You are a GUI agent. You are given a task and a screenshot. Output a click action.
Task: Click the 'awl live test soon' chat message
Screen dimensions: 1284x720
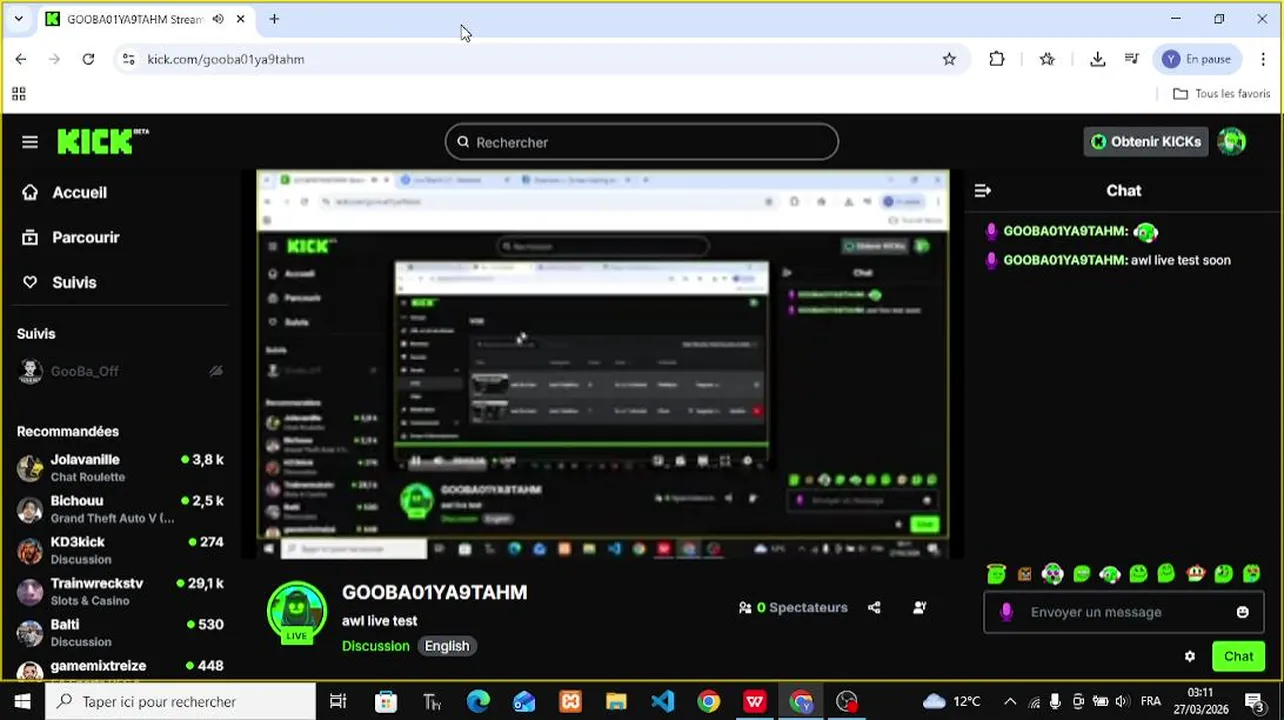[1181, 260]
